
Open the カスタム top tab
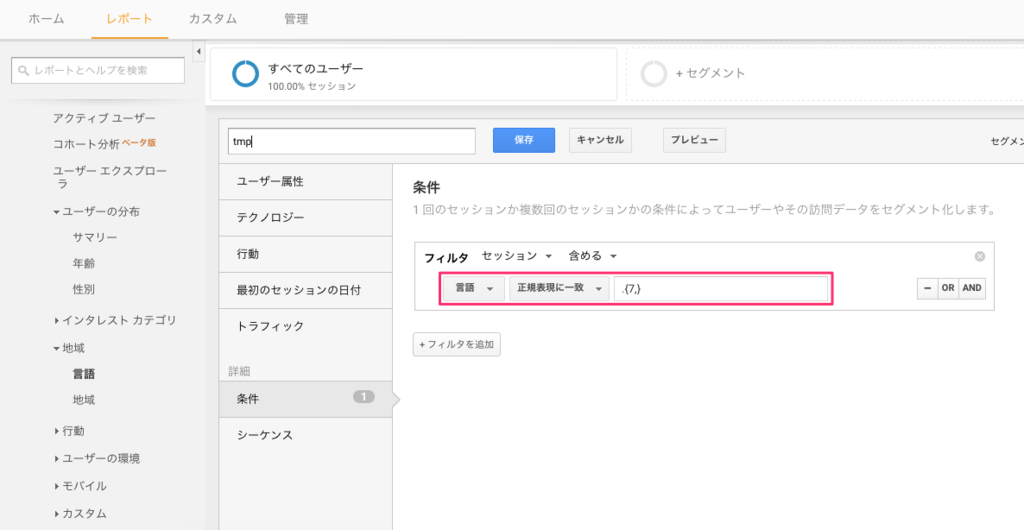(x=212, y=19)
